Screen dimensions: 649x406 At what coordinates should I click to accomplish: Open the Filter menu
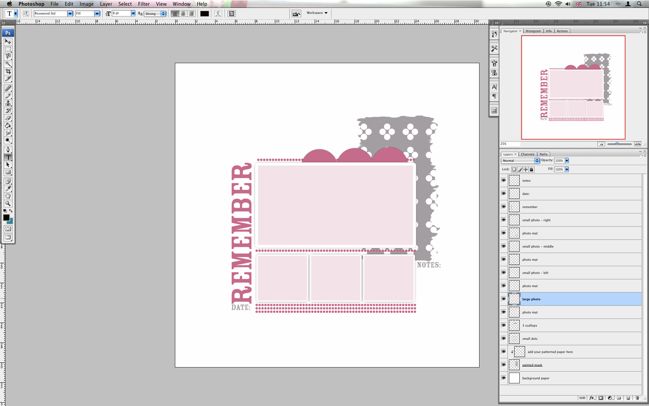coord(144,4)
